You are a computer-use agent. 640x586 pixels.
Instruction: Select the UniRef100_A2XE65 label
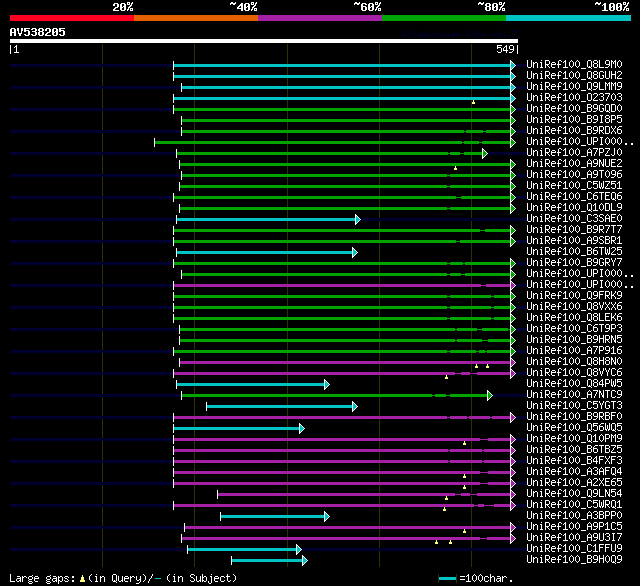(574, 483)
